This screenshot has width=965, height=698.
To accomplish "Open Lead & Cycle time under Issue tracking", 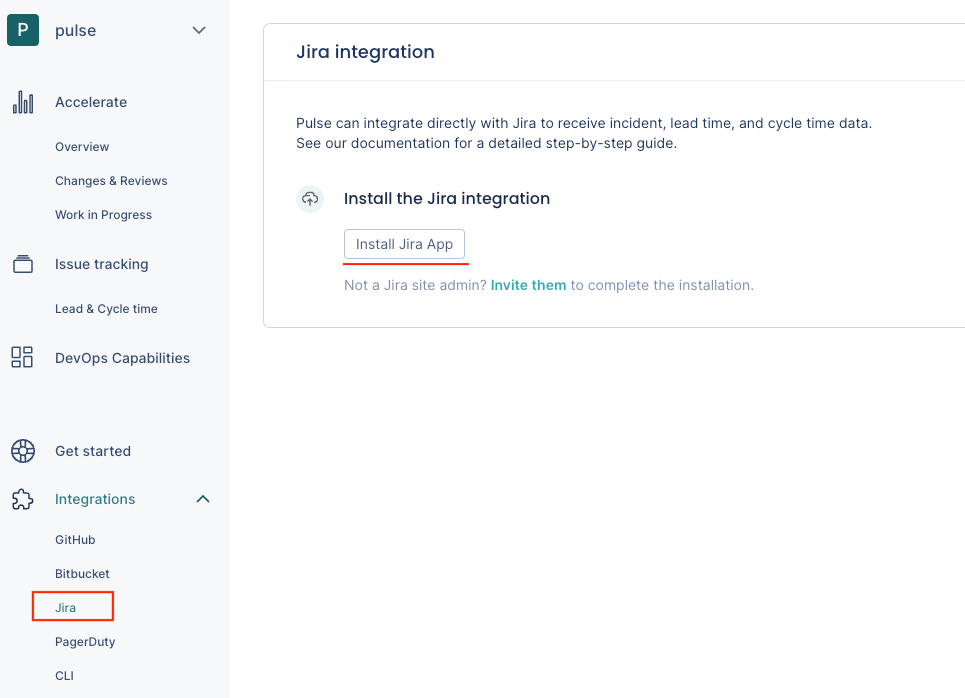I will [106, 308].
